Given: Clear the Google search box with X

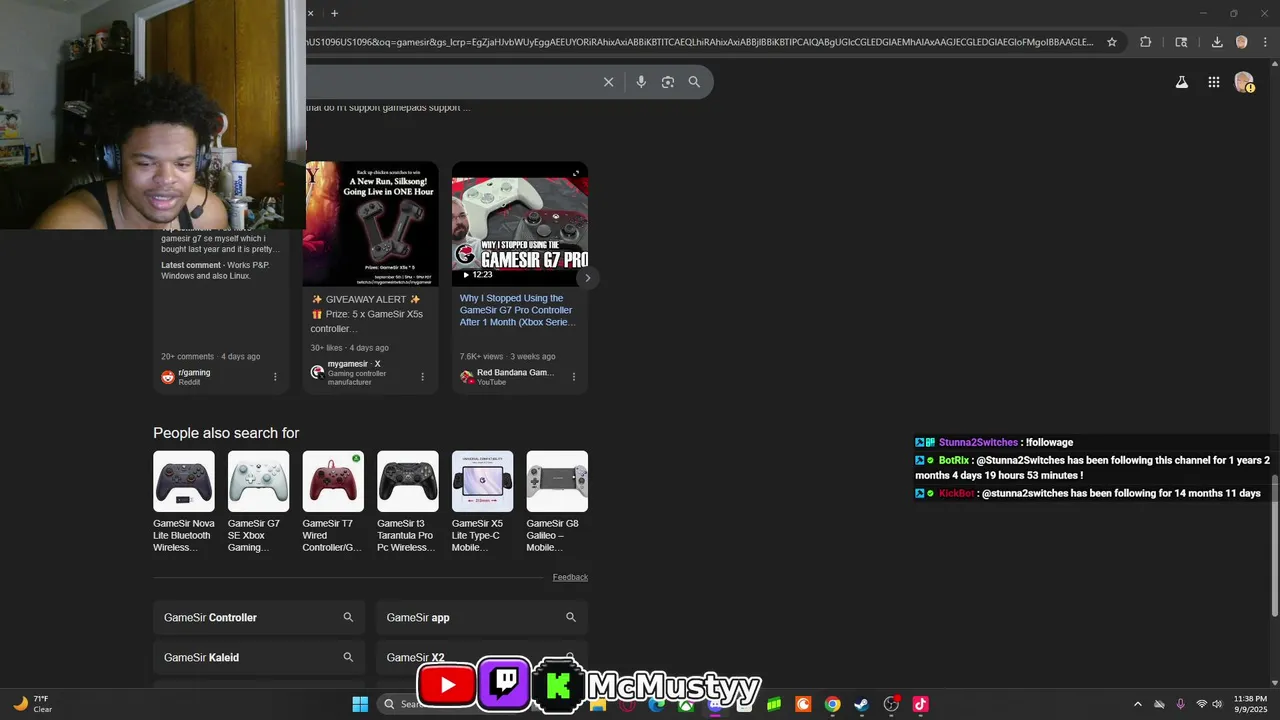Looking at the screenshot, I should click(608, 82).
